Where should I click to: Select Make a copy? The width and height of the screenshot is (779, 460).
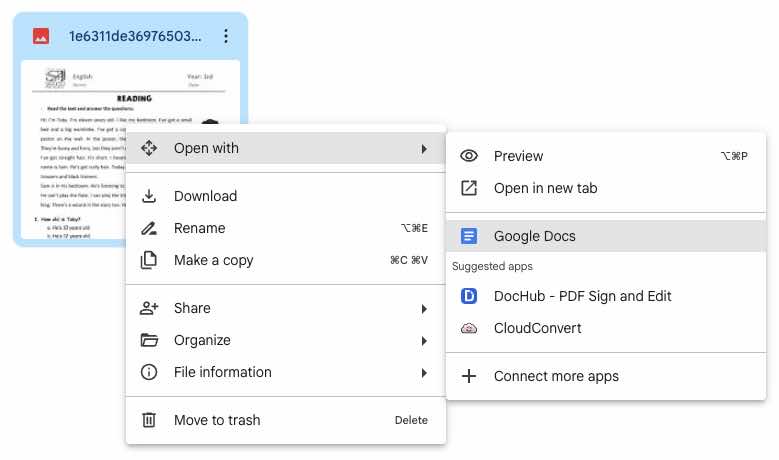286,260
